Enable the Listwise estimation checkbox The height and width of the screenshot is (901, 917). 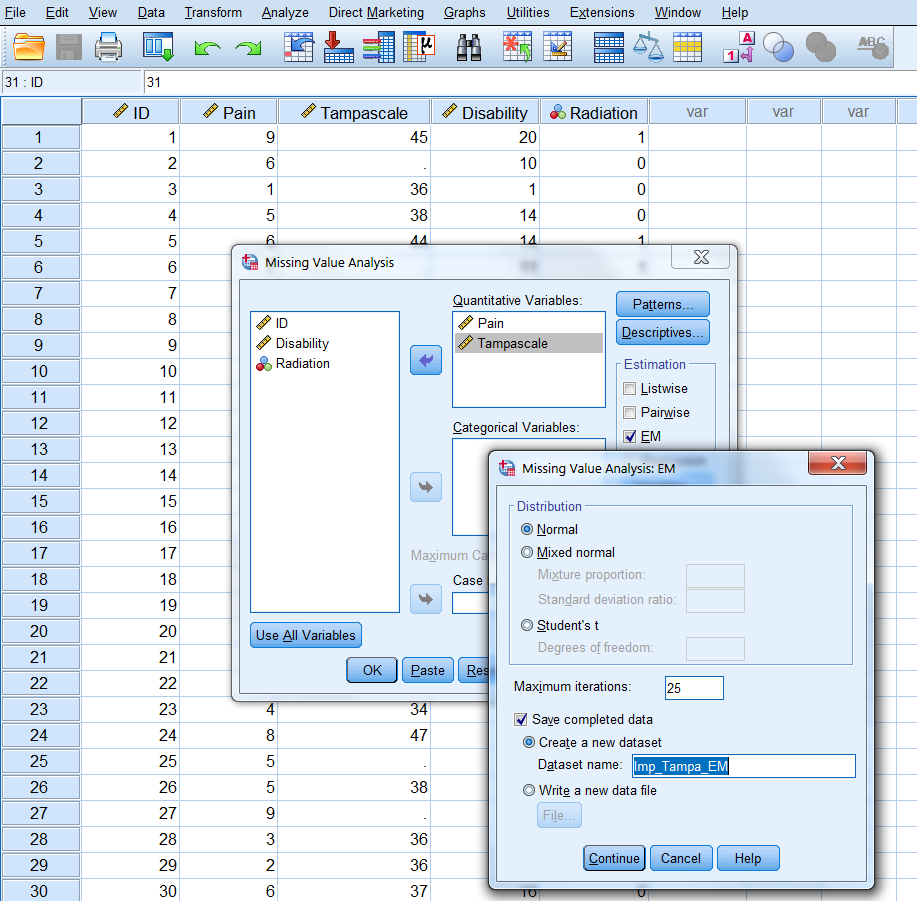(x=630, y=389)
